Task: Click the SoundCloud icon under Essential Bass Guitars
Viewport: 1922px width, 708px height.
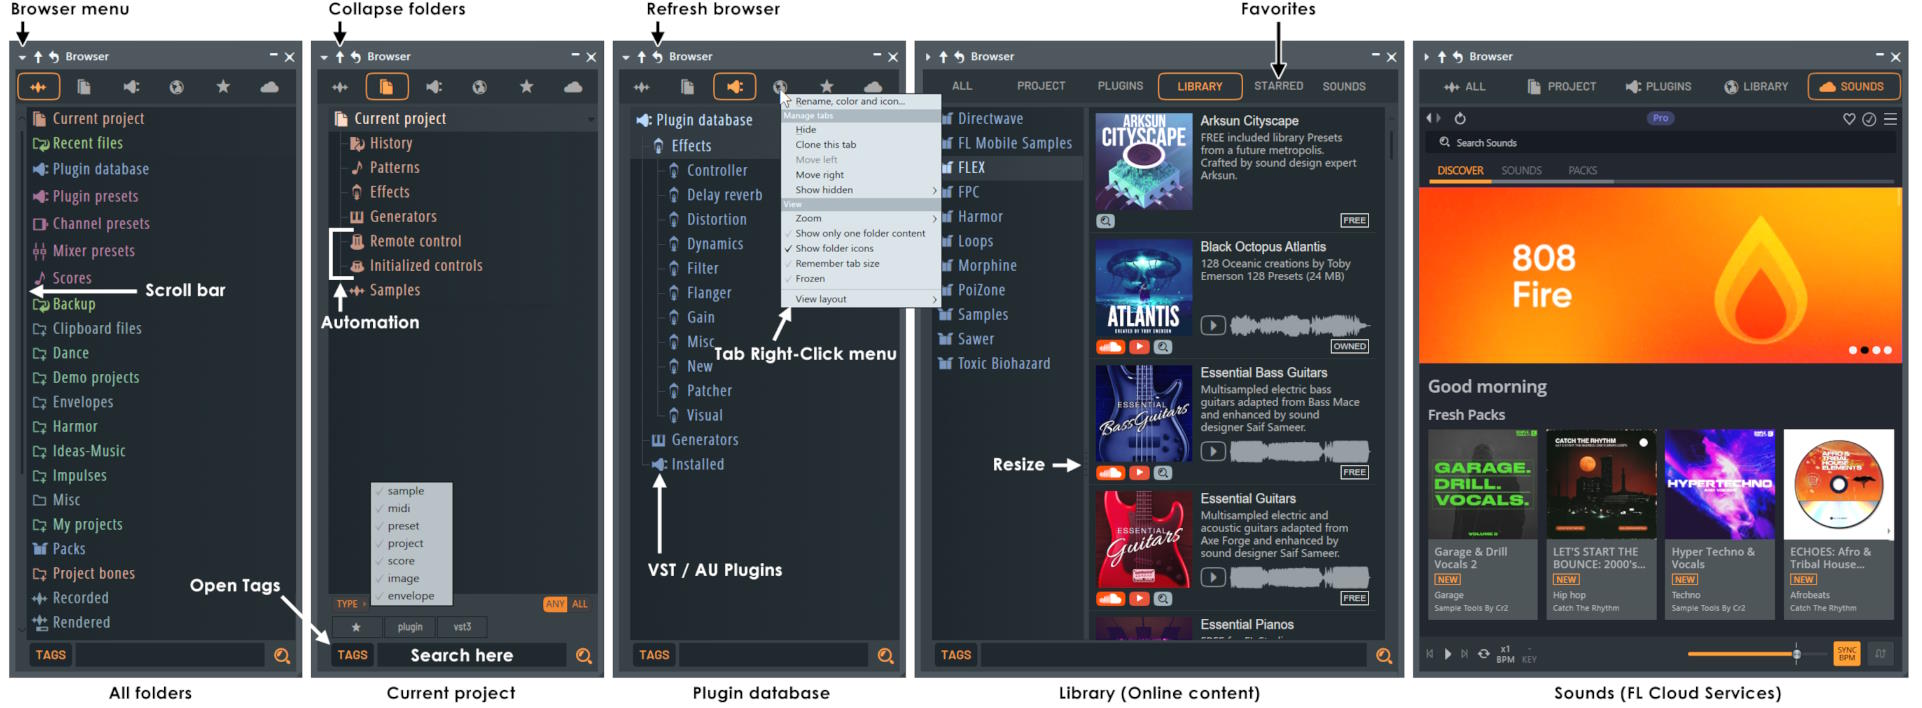Action: pos(1110,473)
